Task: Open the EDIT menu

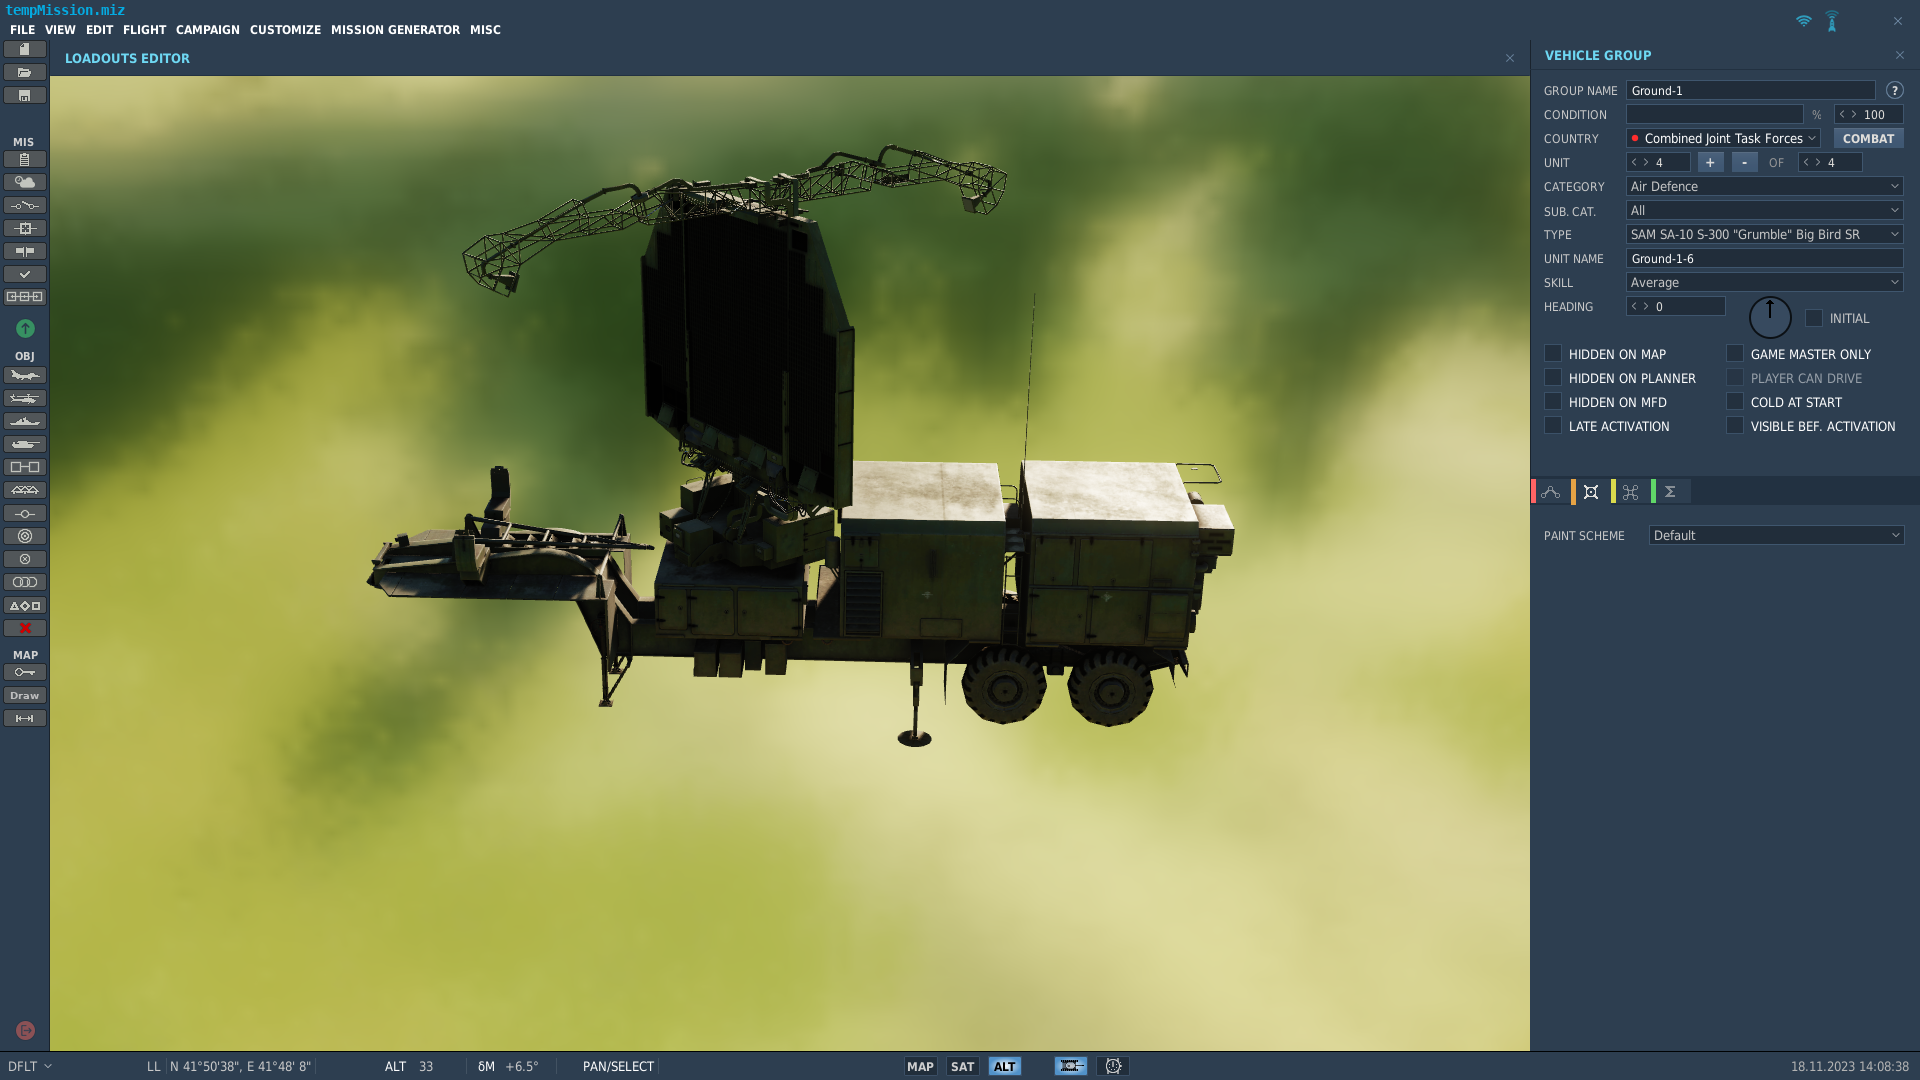Action: (x=99, y=30)
